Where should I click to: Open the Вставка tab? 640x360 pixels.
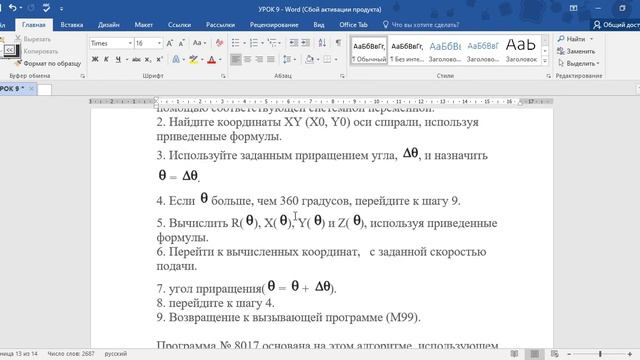tap(72, 25)
